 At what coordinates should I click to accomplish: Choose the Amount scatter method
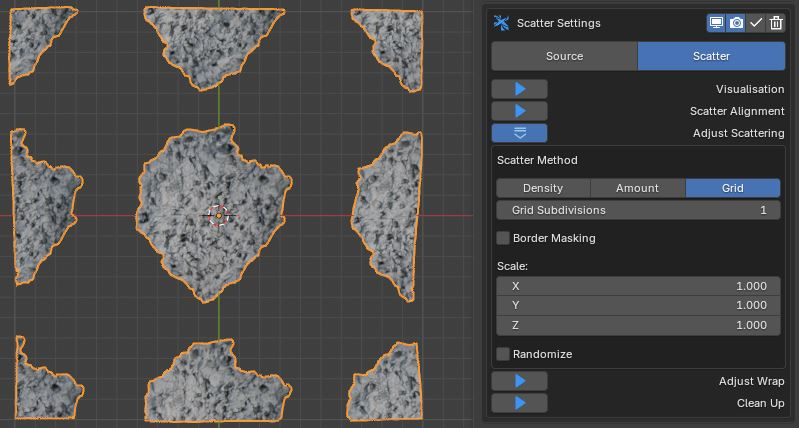pos(637,188)
